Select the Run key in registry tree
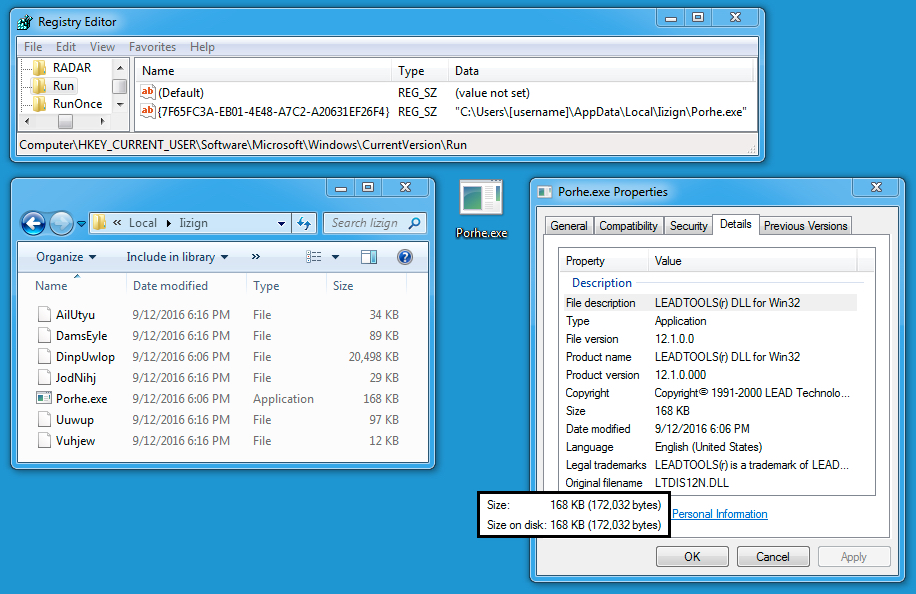 click(x=63, y=86)
